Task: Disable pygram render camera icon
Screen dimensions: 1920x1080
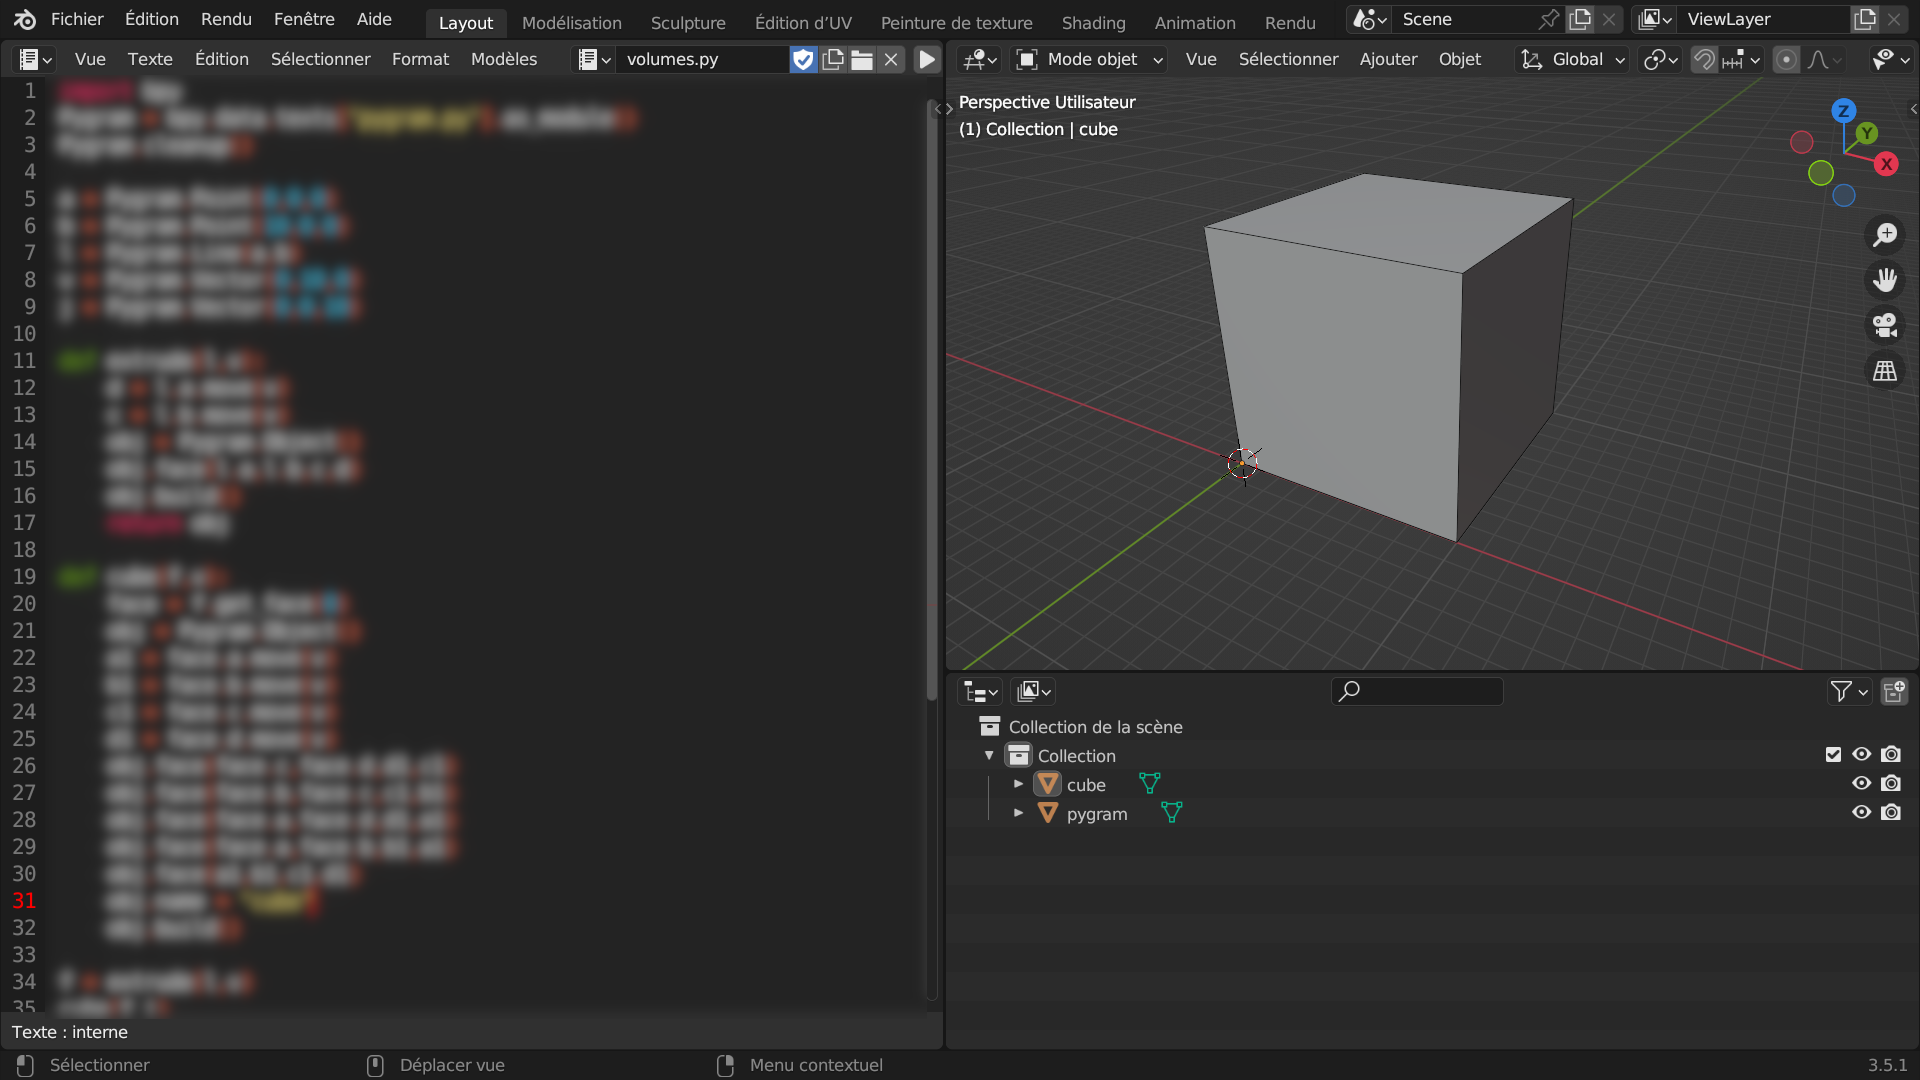Action: (1891, 813)
